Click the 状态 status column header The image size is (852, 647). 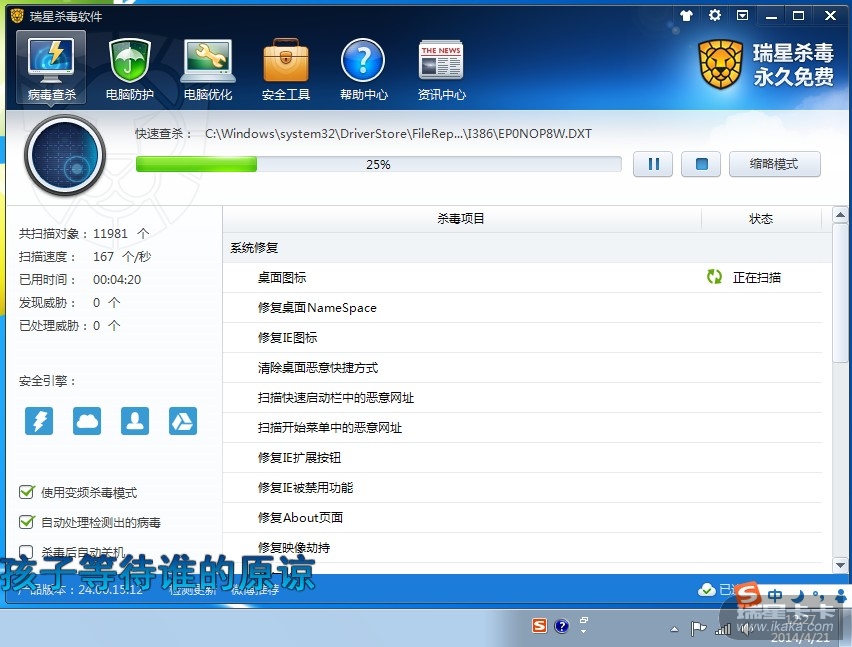click(x=761, y=219)
